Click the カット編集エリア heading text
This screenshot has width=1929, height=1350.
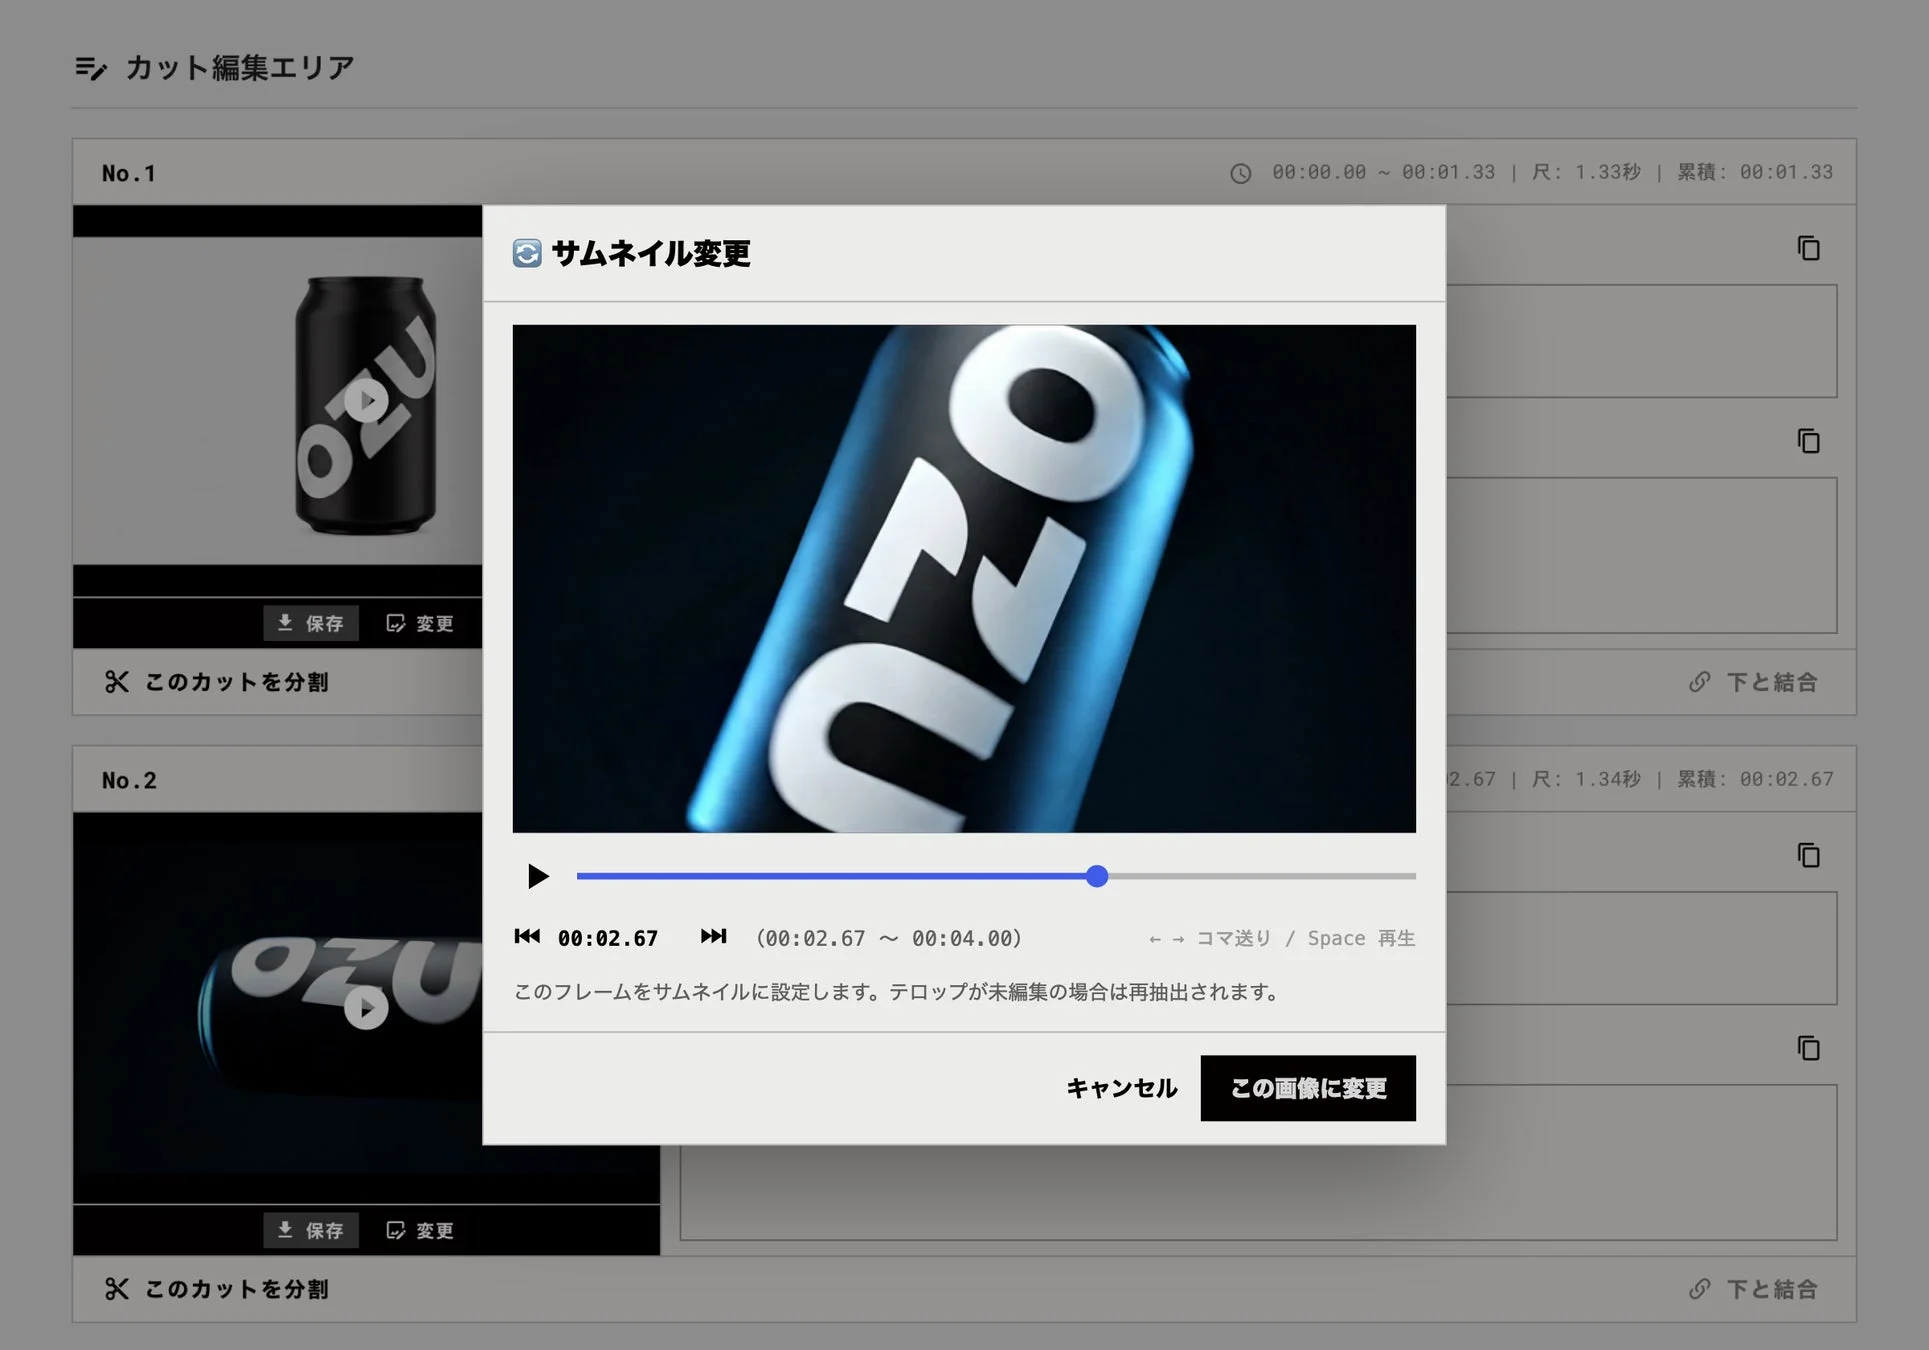coord(240,68)
